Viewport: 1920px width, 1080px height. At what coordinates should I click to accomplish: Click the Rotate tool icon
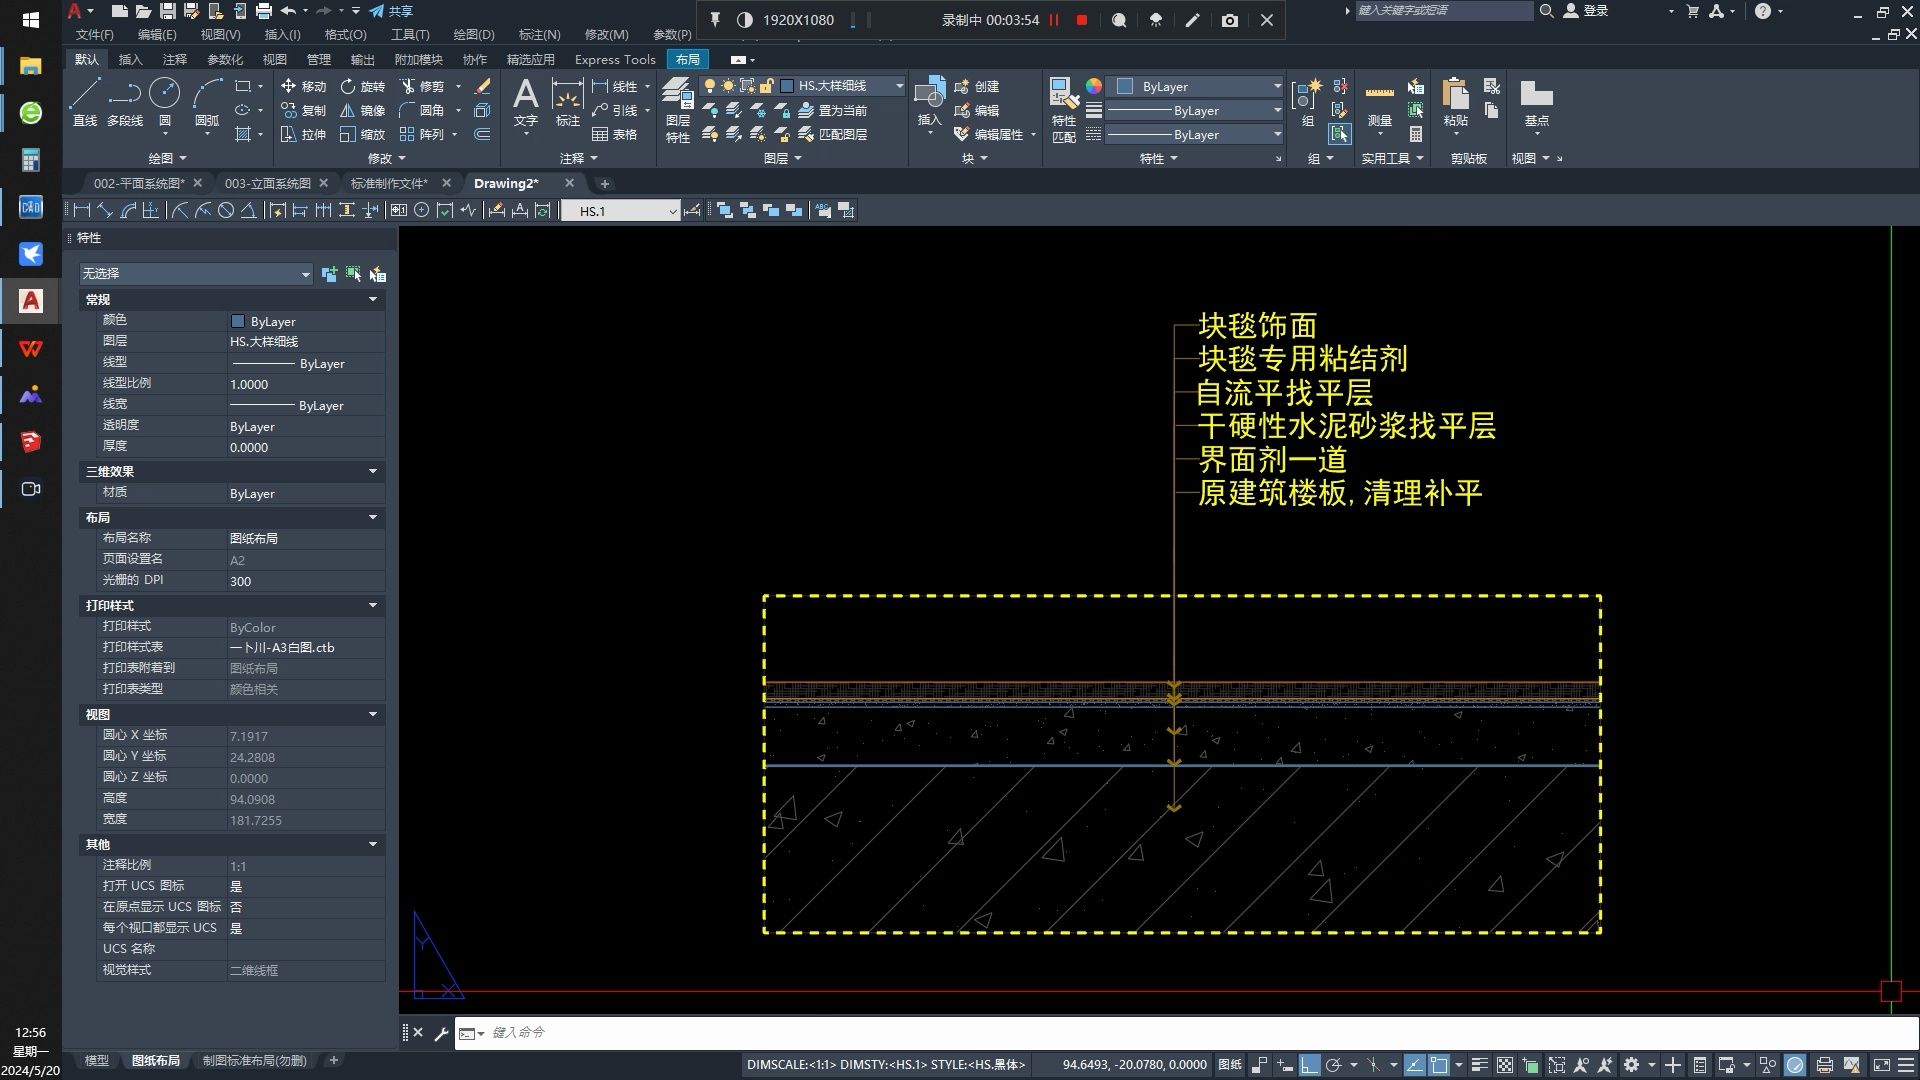347,87
